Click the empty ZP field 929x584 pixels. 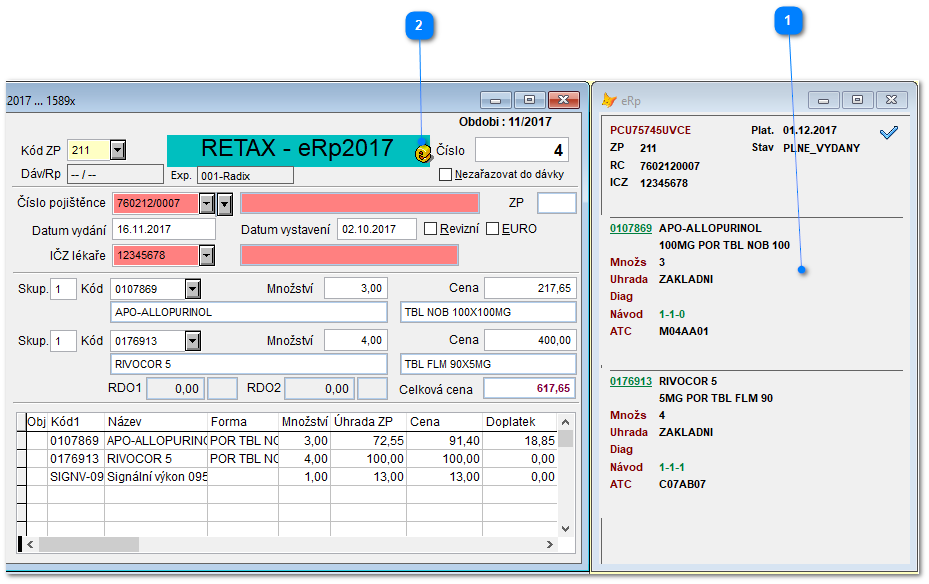point(556,203)
